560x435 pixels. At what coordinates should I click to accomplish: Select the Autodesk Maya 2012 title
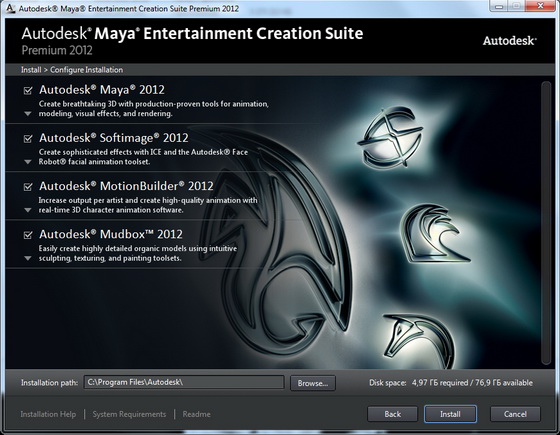pos(102,90)
